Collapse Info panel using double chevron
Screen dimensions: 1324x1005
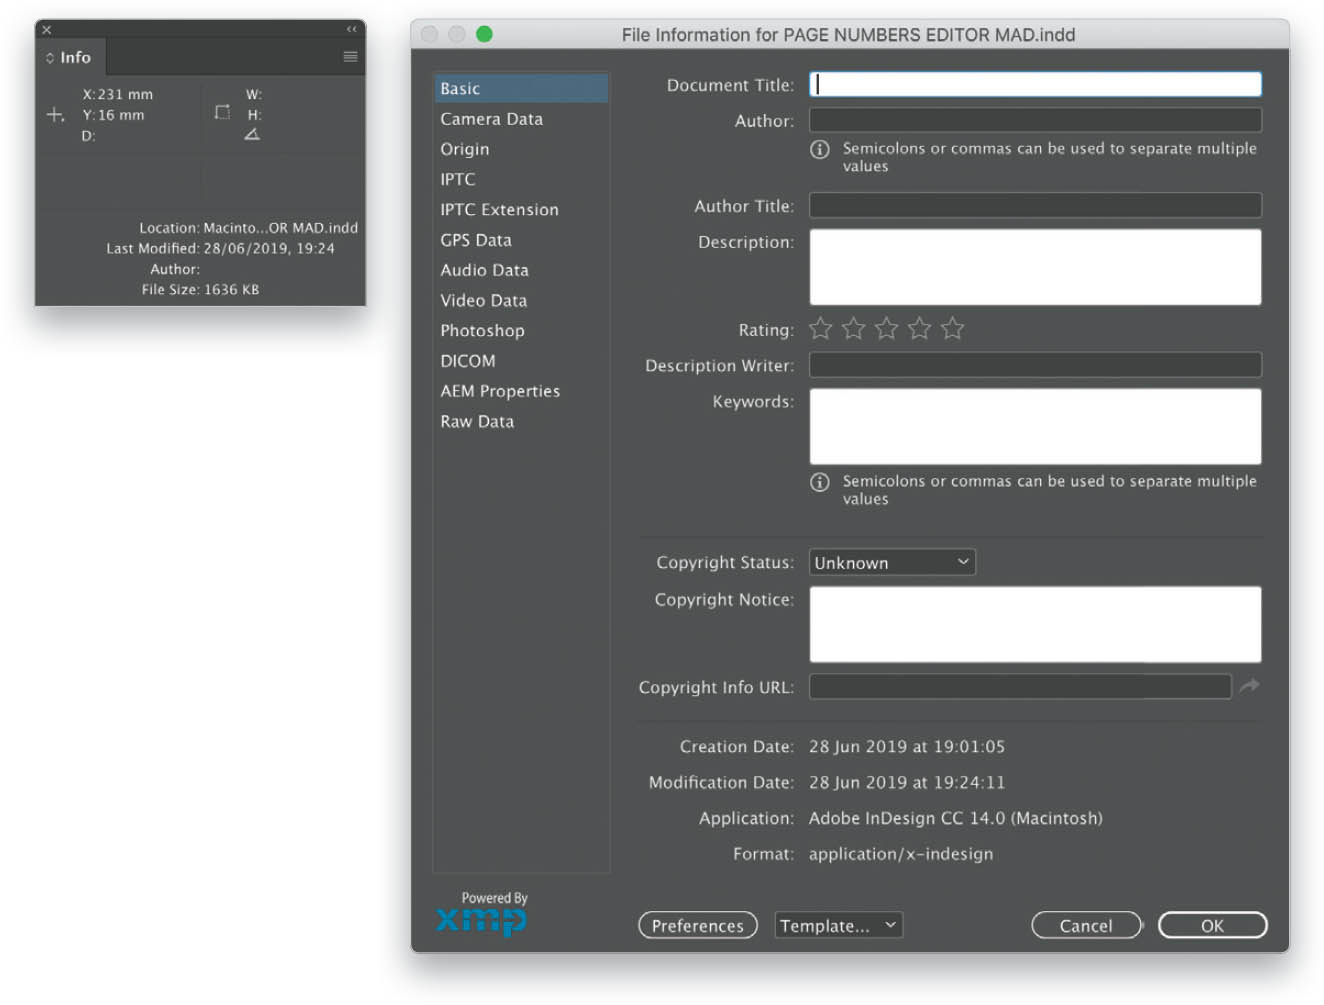click(x=351, y=29)
